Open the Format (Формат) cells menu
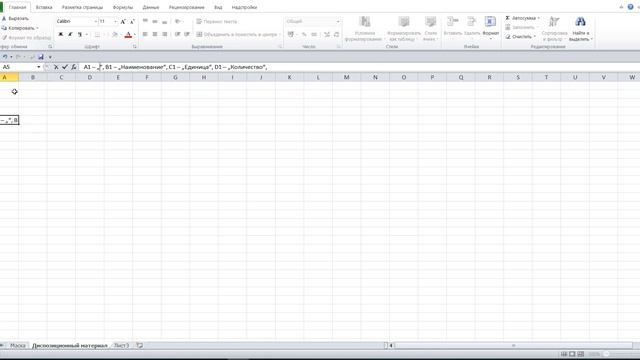The image size is (640, 360). point(490,27)
